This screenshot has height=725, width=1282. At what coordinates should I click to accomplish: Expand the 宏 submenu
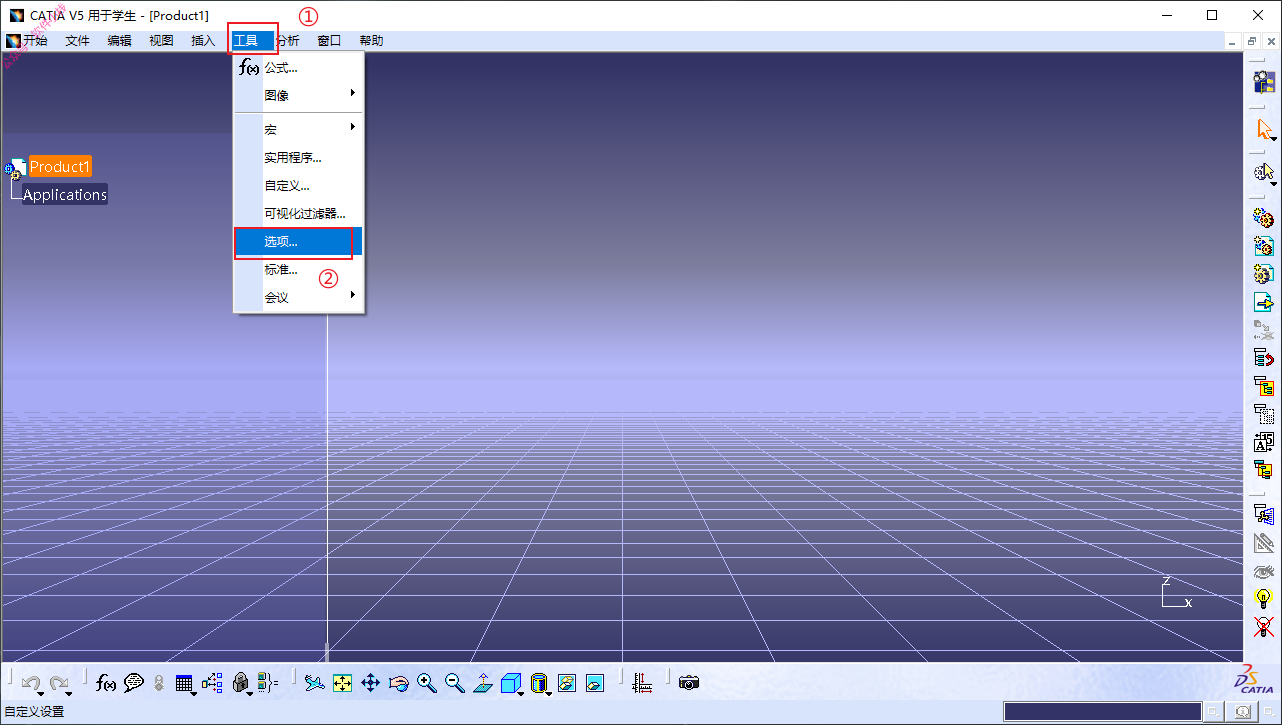[299, 130]
